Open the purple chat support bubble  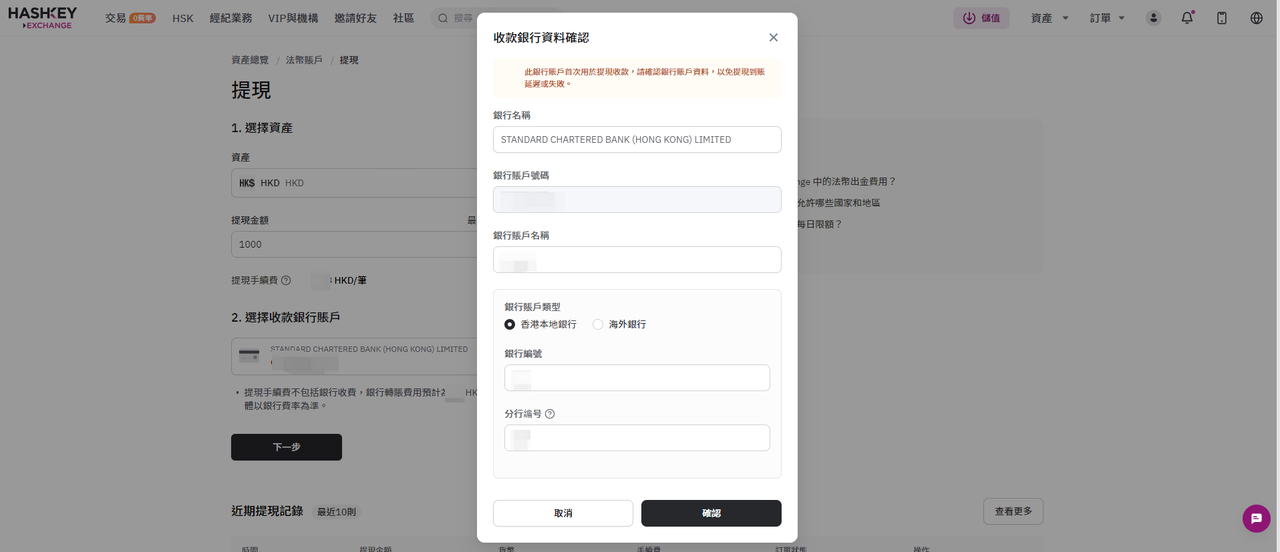[x=1256, y=519]
